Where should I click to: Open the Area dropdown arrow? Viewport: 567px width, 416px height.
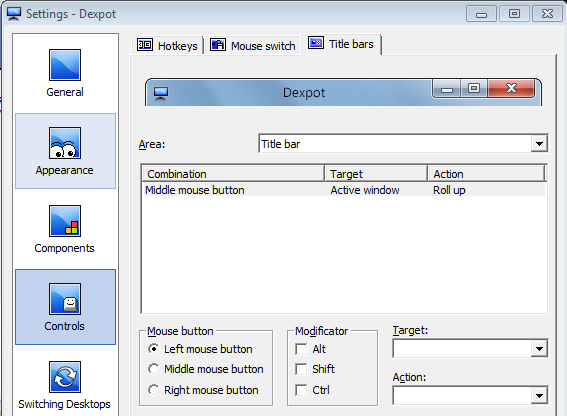pos(539,144)
